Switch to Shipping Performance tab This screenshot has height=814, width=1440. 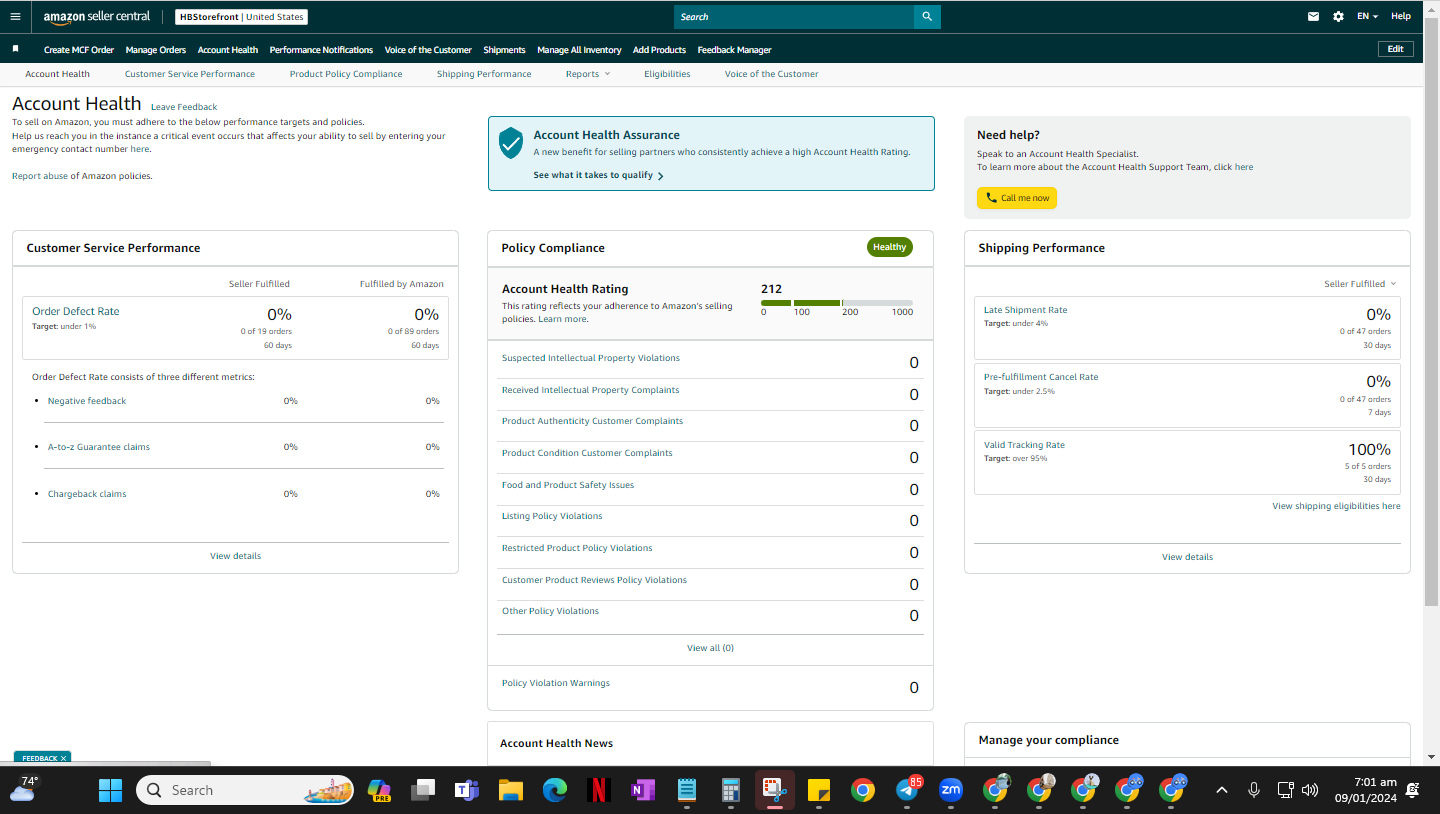pyautogui.click(x=484, y=74)
